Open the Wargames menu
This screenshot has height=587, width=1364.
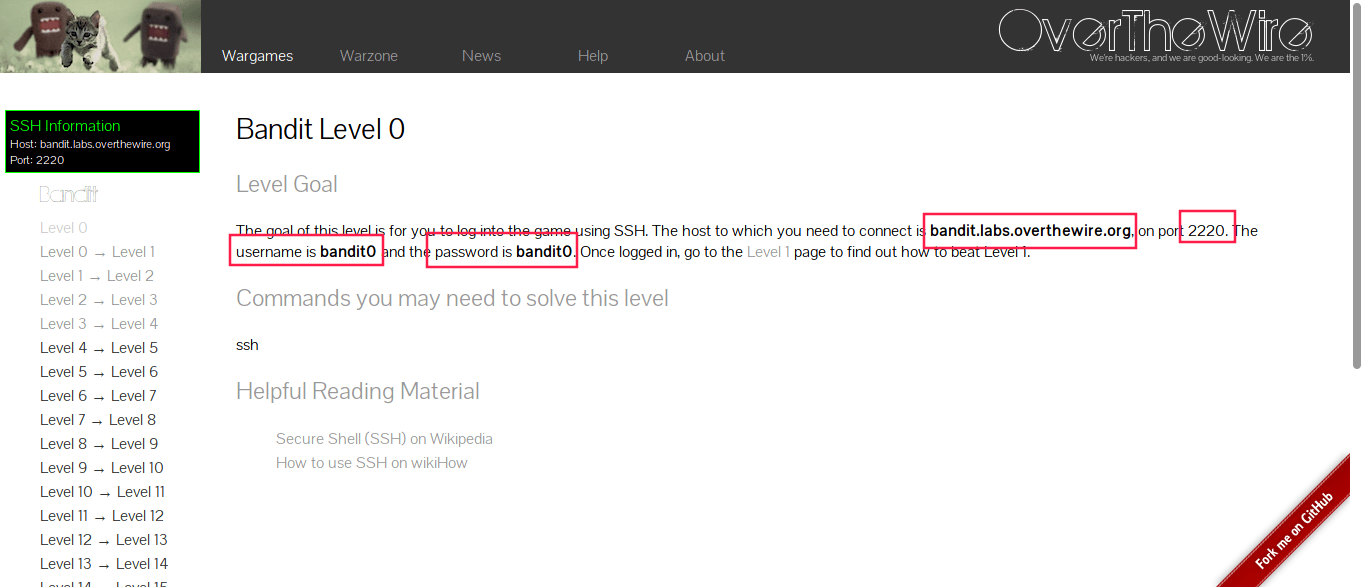(x=257, y=56)
